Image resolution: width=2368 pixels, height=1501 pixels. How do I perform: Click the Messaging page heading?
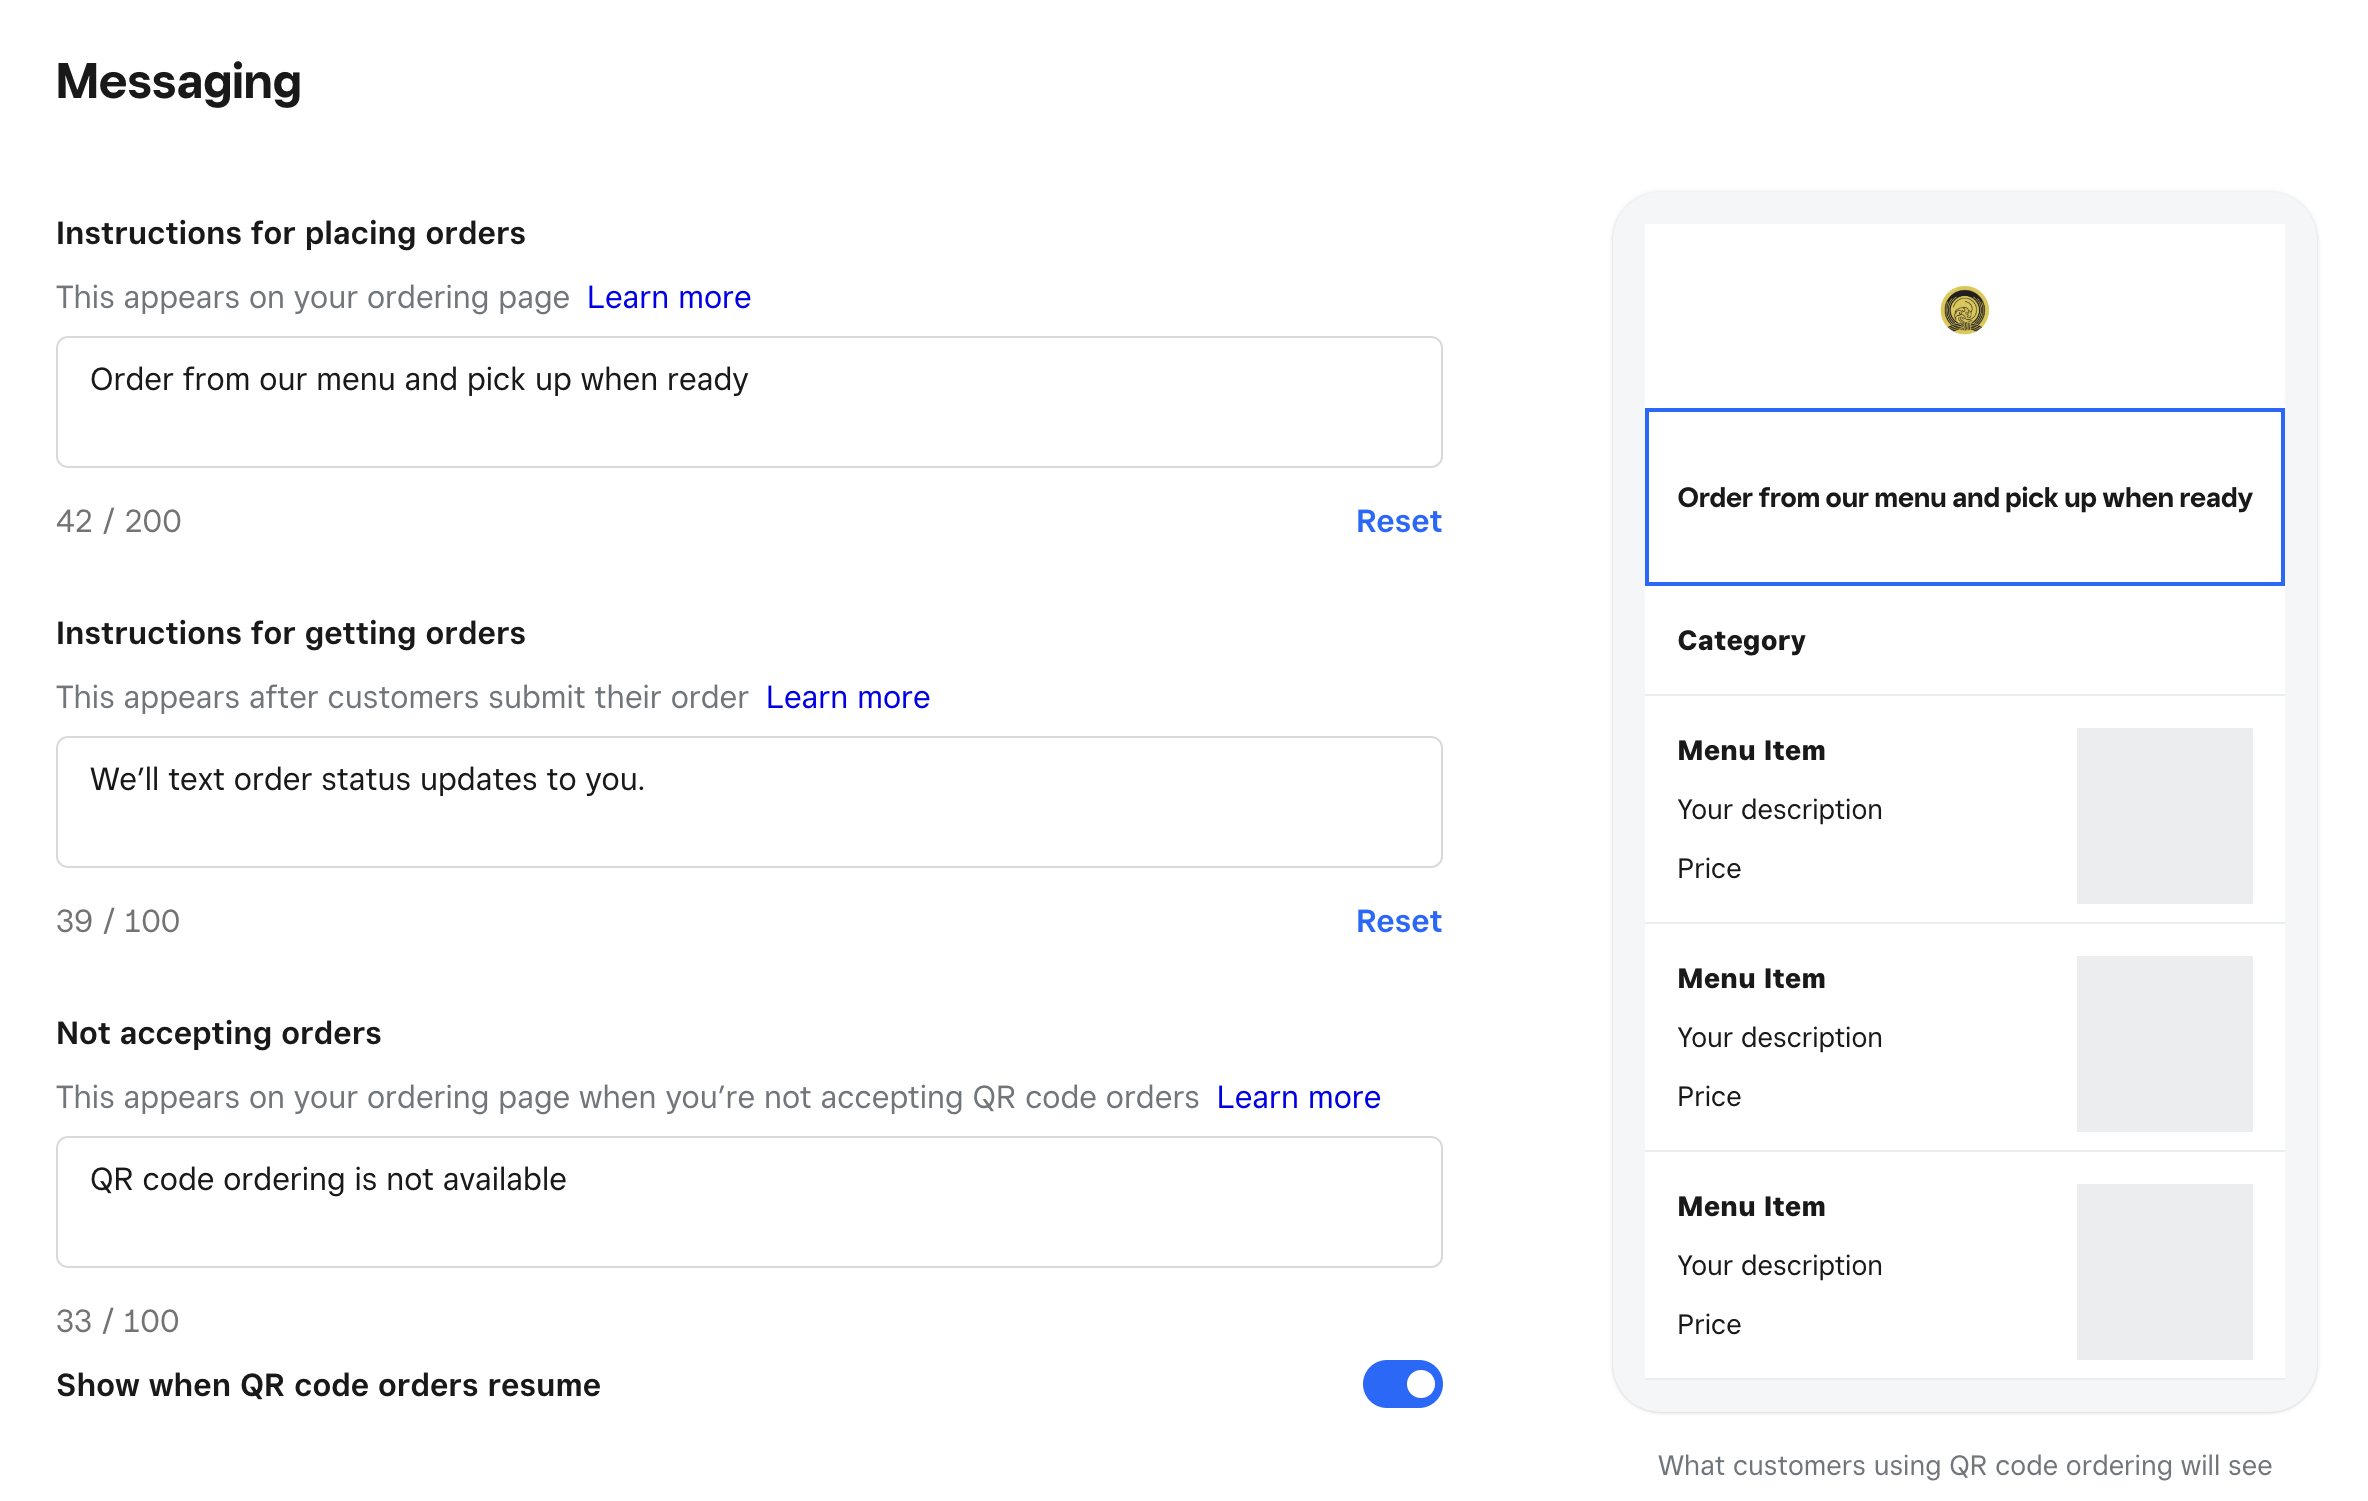pyautogui.click(x=178, y=82)
